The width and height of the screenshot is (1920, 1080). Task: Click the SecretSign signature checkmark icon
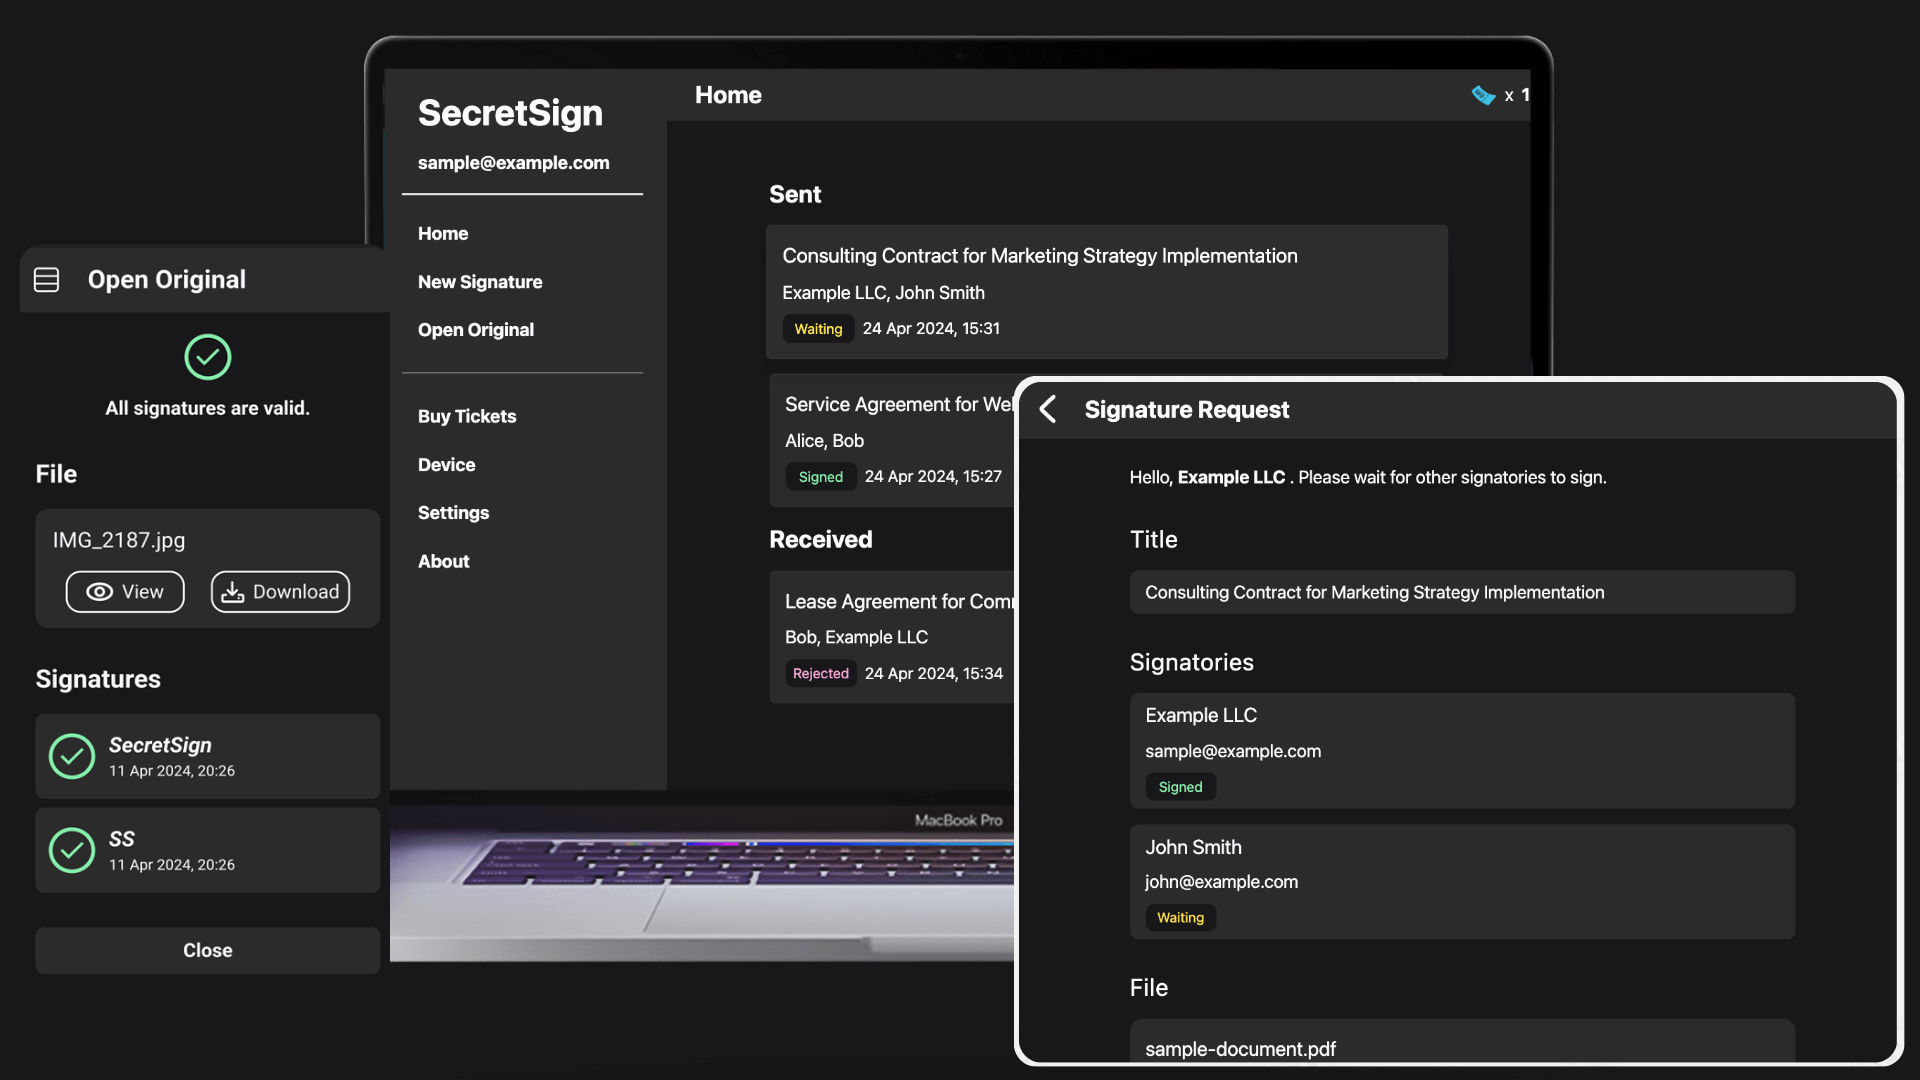[x=71, y=756]
